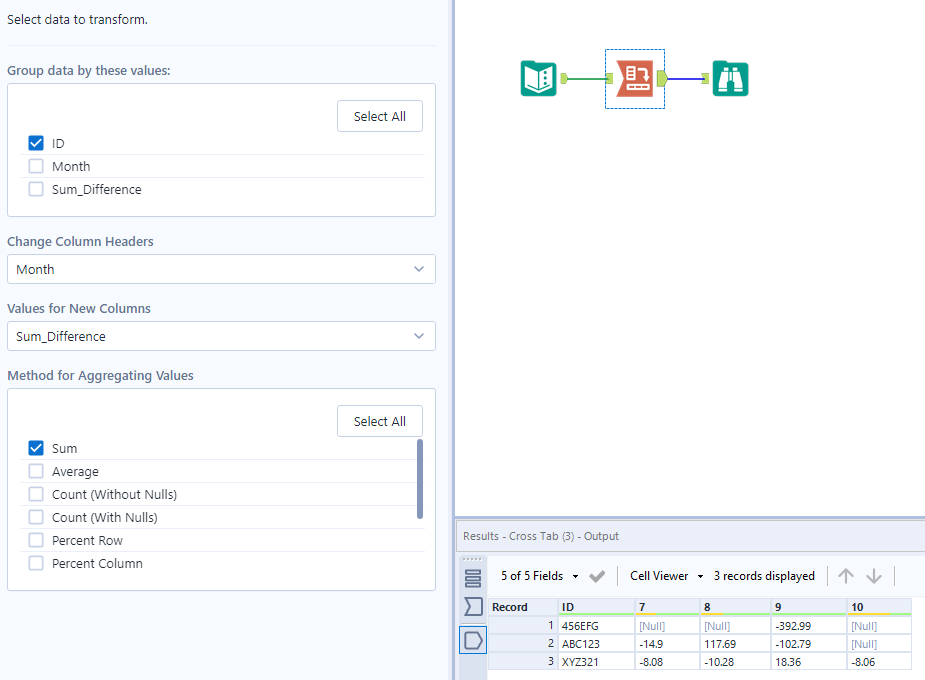Switch to metadata view in the Results panel
Screen dimensions: 925x680
click(472, 606)
